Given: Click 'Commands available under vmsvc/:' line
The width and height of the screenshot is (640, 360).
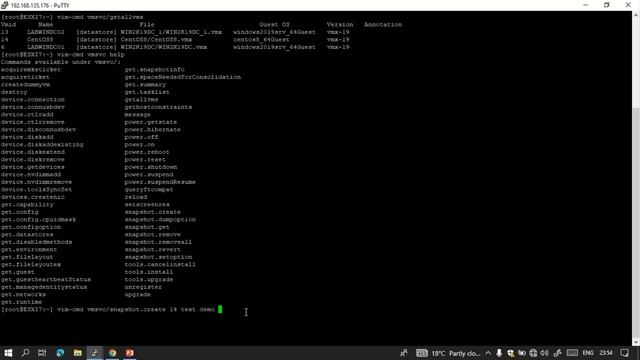Looking at the screenshot, I should 61,62.
